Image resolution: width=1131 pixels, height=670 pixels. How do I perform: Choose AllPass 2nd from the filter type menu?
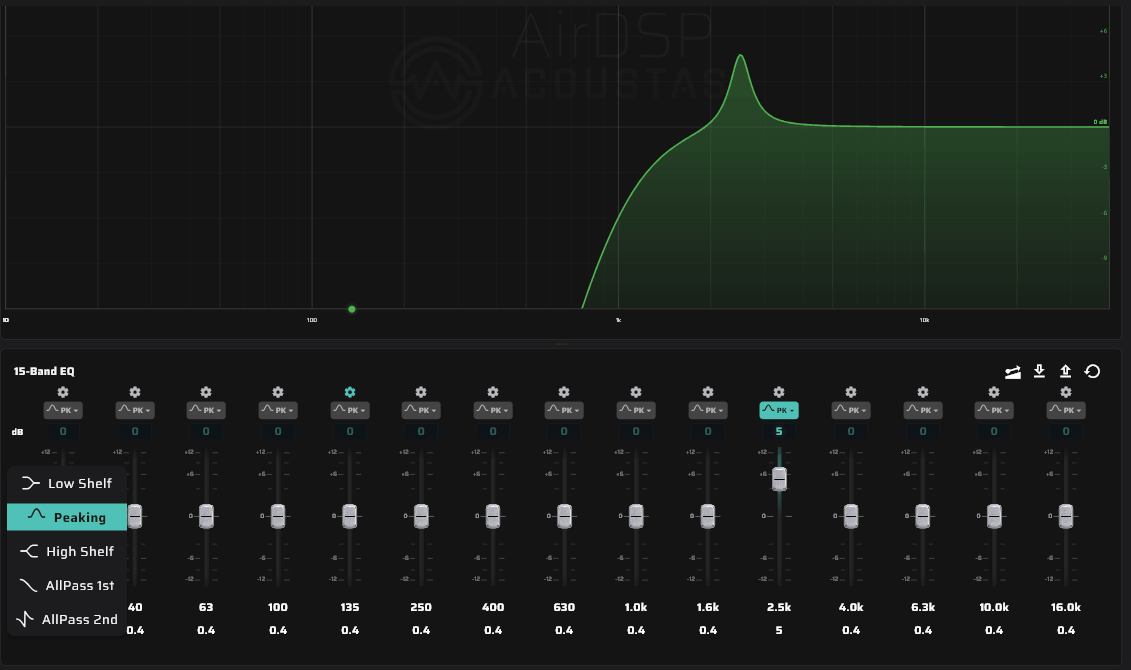67,619
